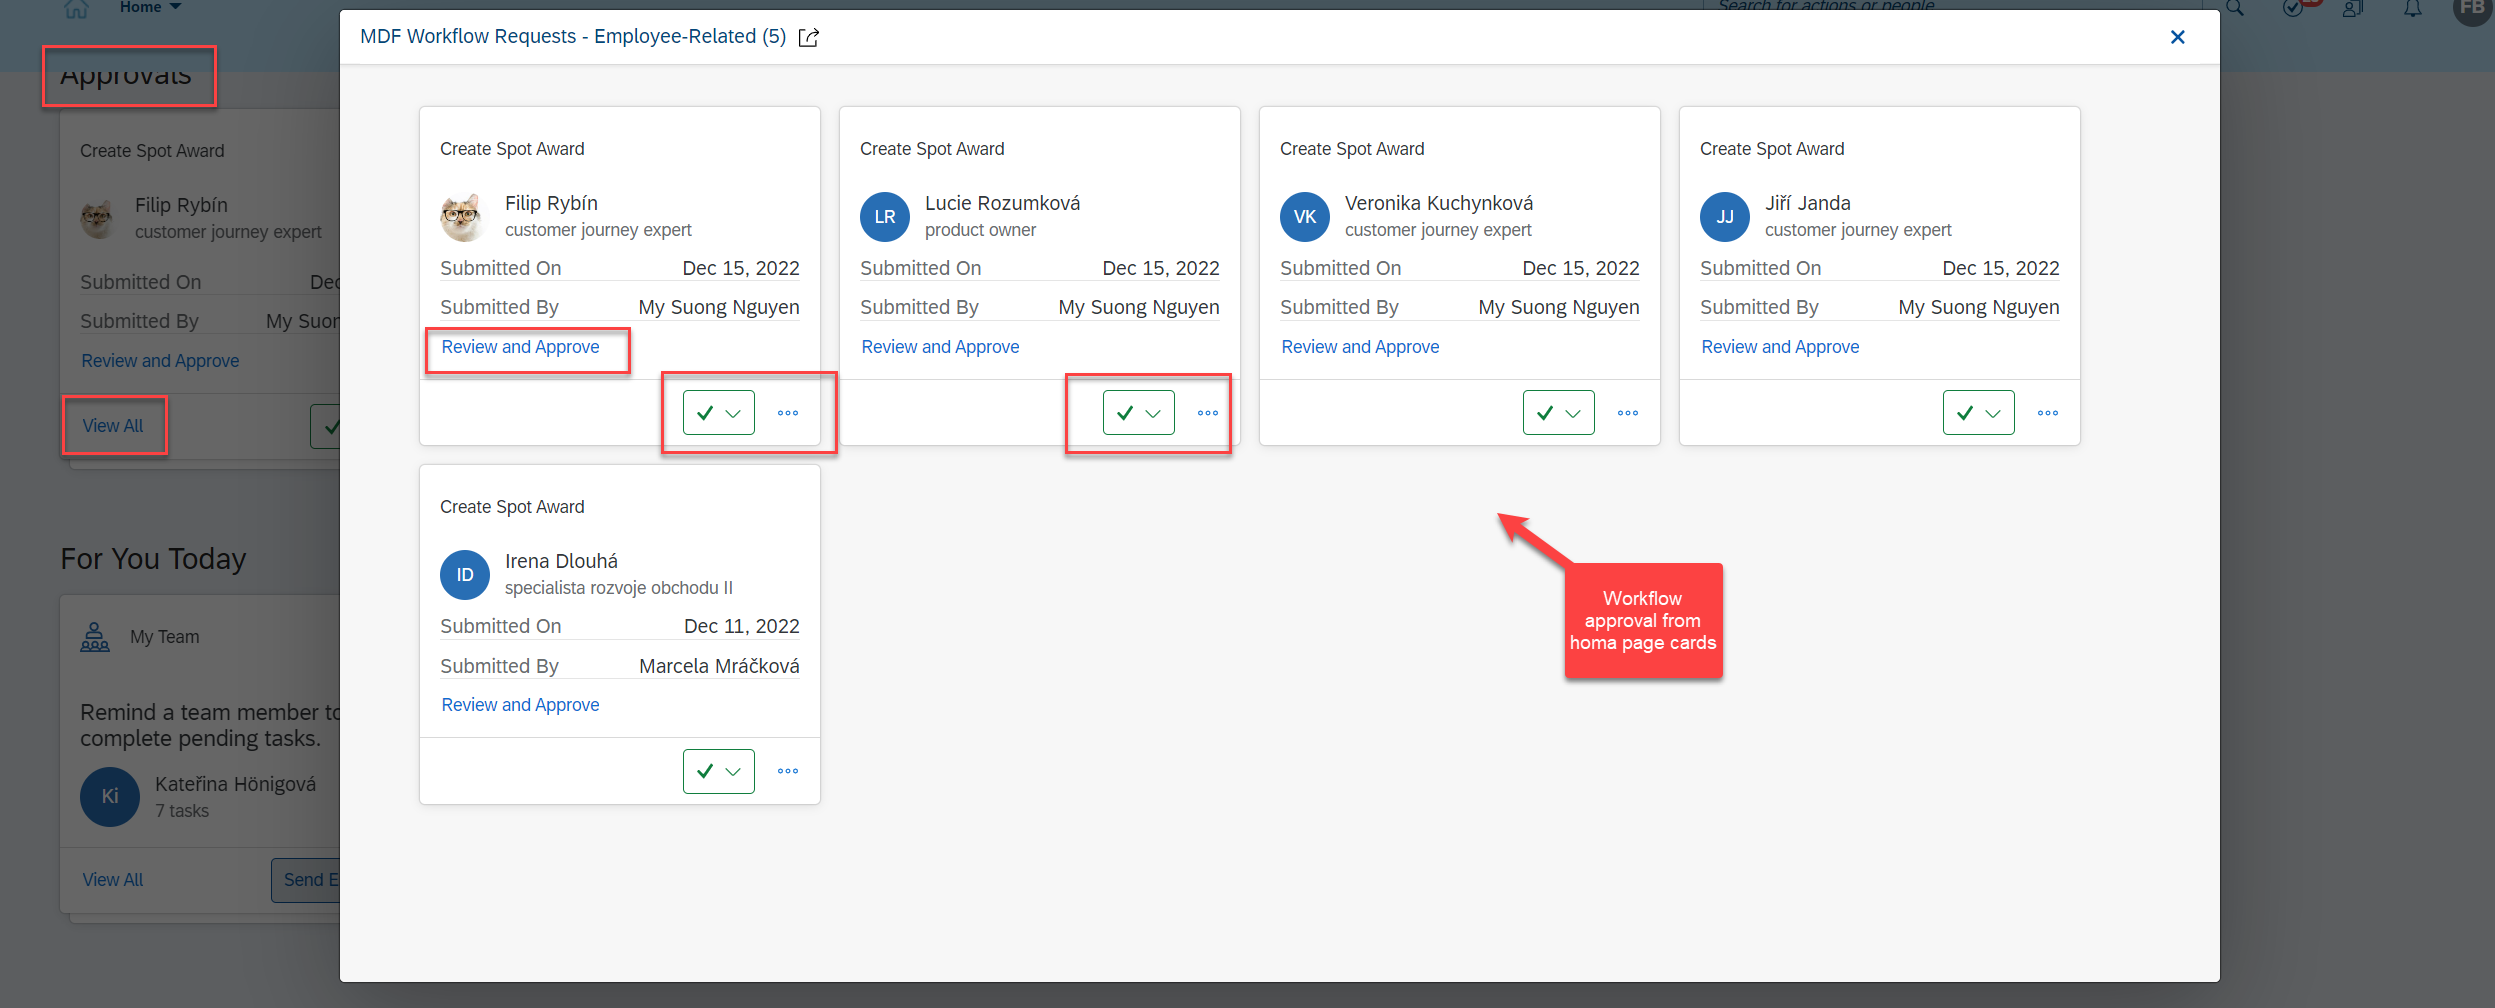Select the name Jiří Janda
Screen dimensions: 2495x1008
[1808, 203]
